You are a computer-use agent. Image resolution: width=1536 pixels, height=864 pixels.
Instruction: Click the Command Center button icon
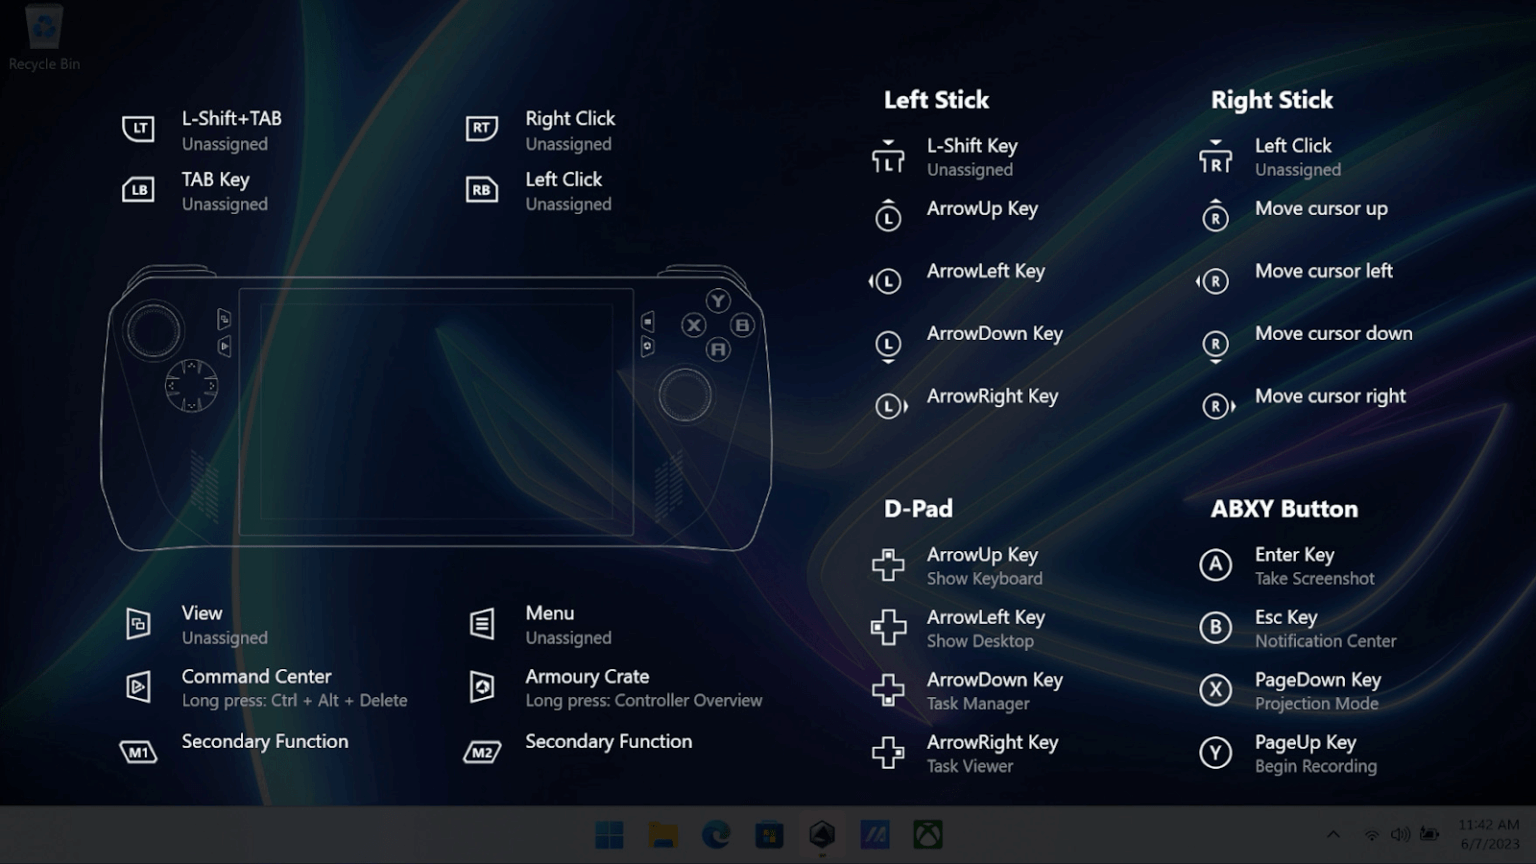pos(138,687)
